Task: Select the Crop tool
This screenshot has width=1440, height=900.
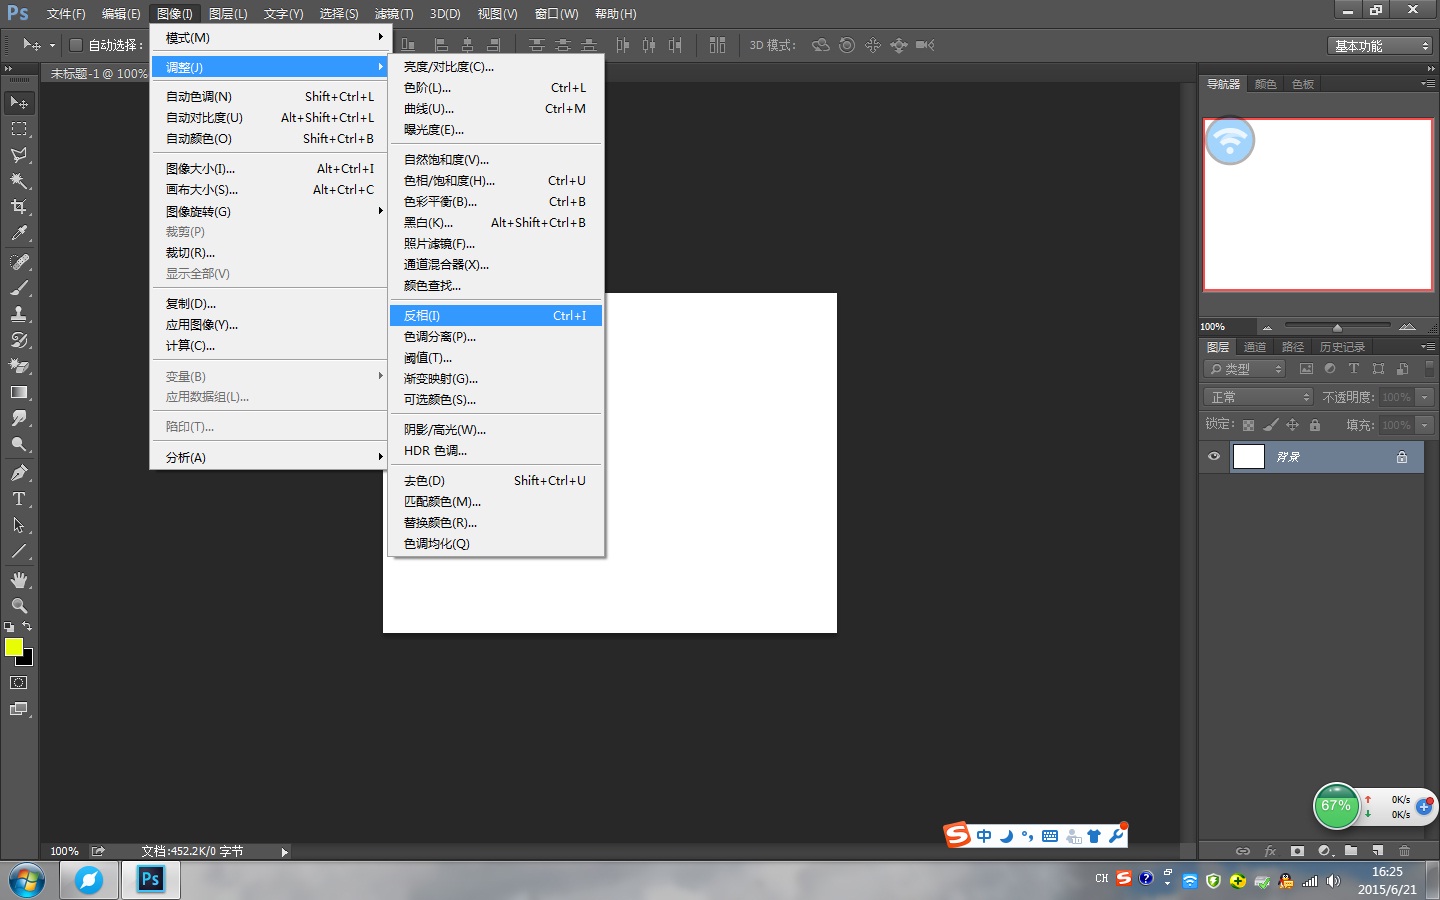Action: [19, 207]
